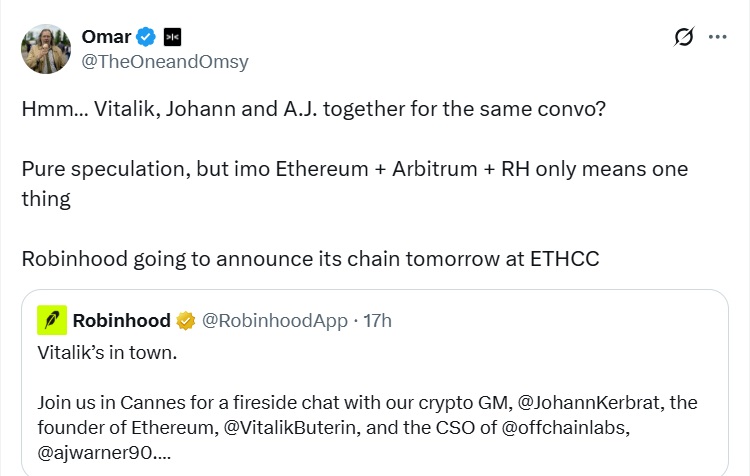Open the @TheOneandOmsy handle link
The height and width of the screenshot is (476, 750).
(165, 62)
